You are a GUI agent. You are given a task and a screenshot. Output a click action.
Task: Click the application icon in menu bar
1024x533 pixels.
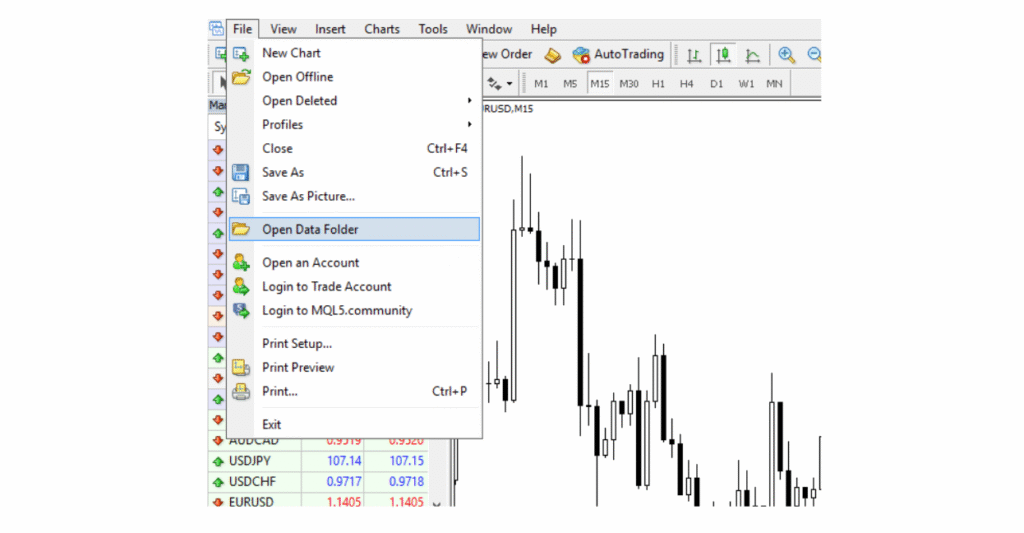click(x=216, y=29)
